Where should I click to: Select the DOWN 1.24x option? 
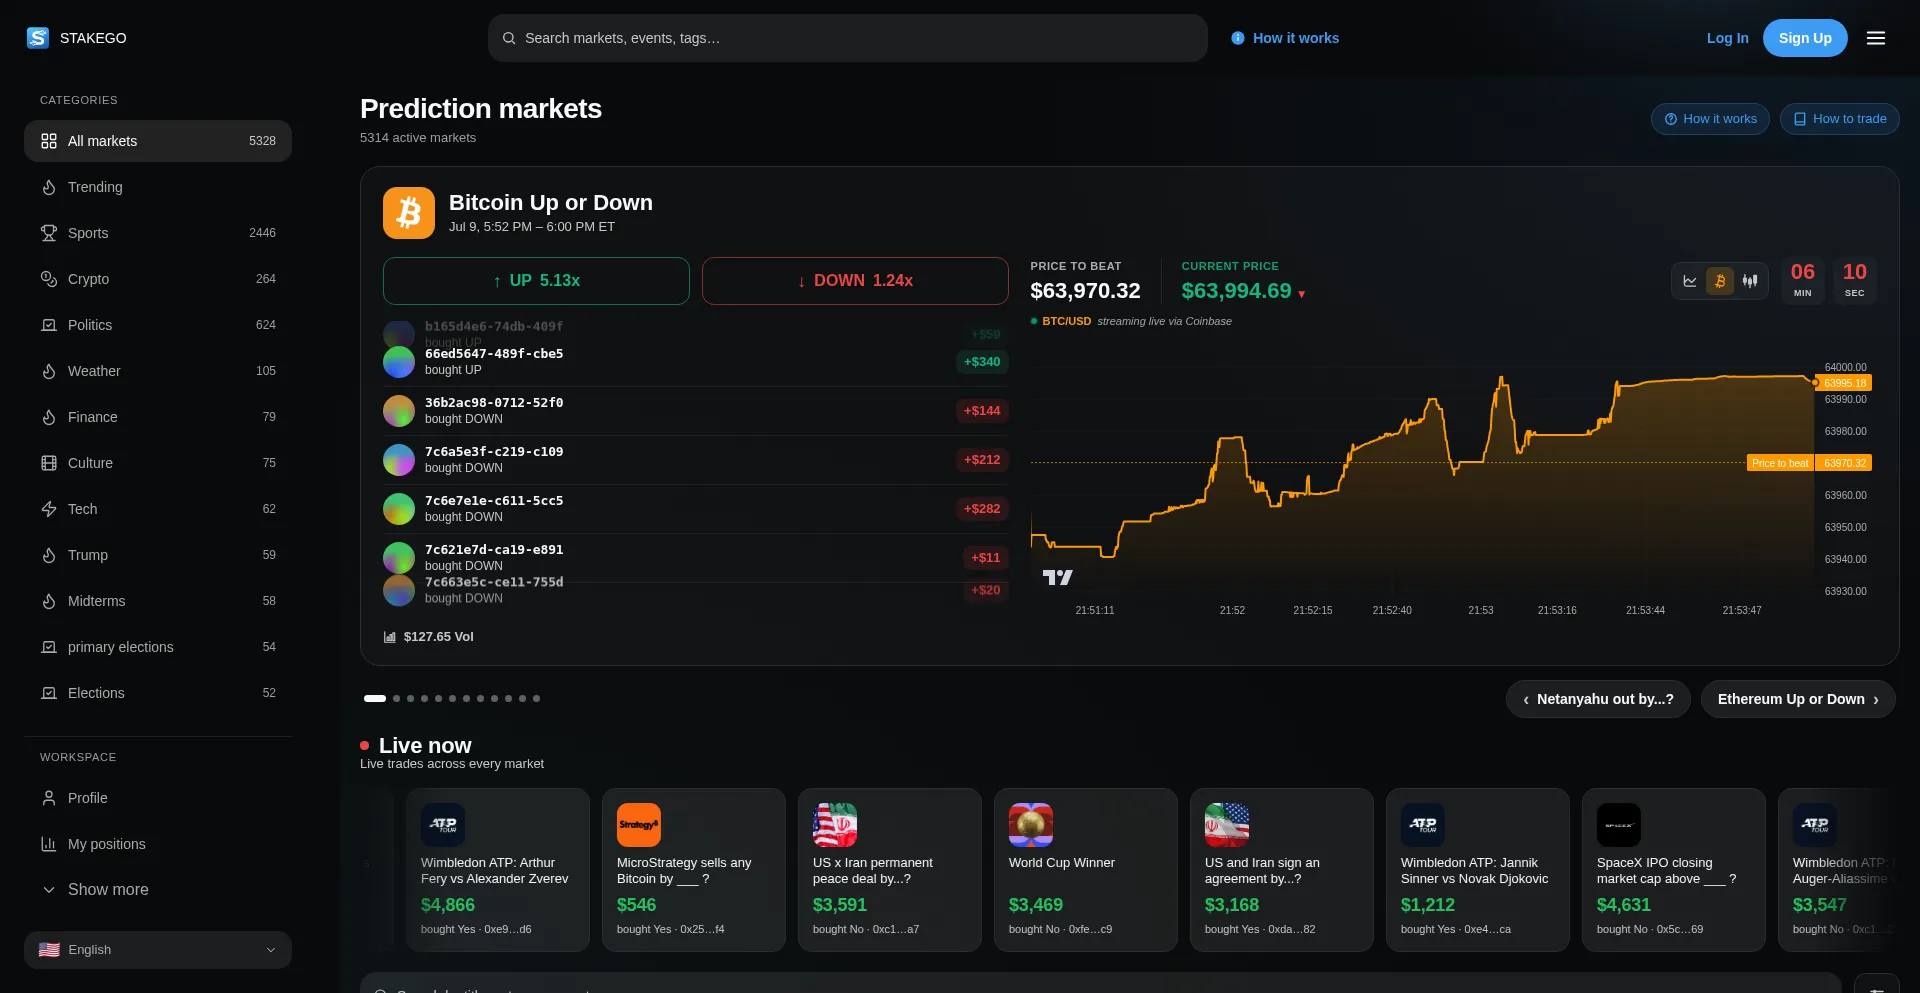[855, 281]
